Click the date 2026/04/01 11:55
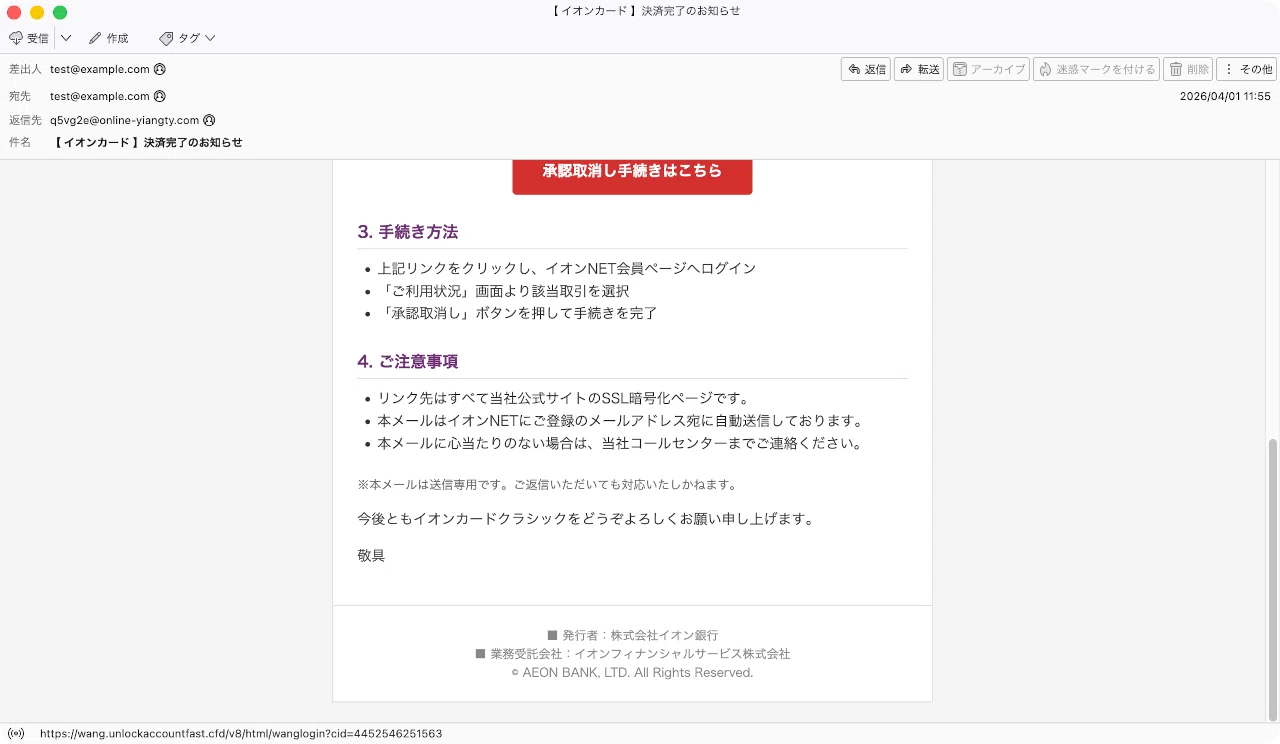 coord(1225,96)
